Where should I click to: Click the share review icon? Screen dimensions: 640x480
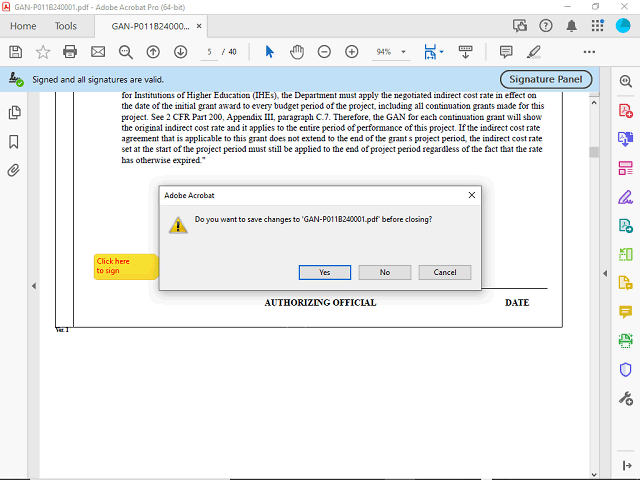coord(520,26)
